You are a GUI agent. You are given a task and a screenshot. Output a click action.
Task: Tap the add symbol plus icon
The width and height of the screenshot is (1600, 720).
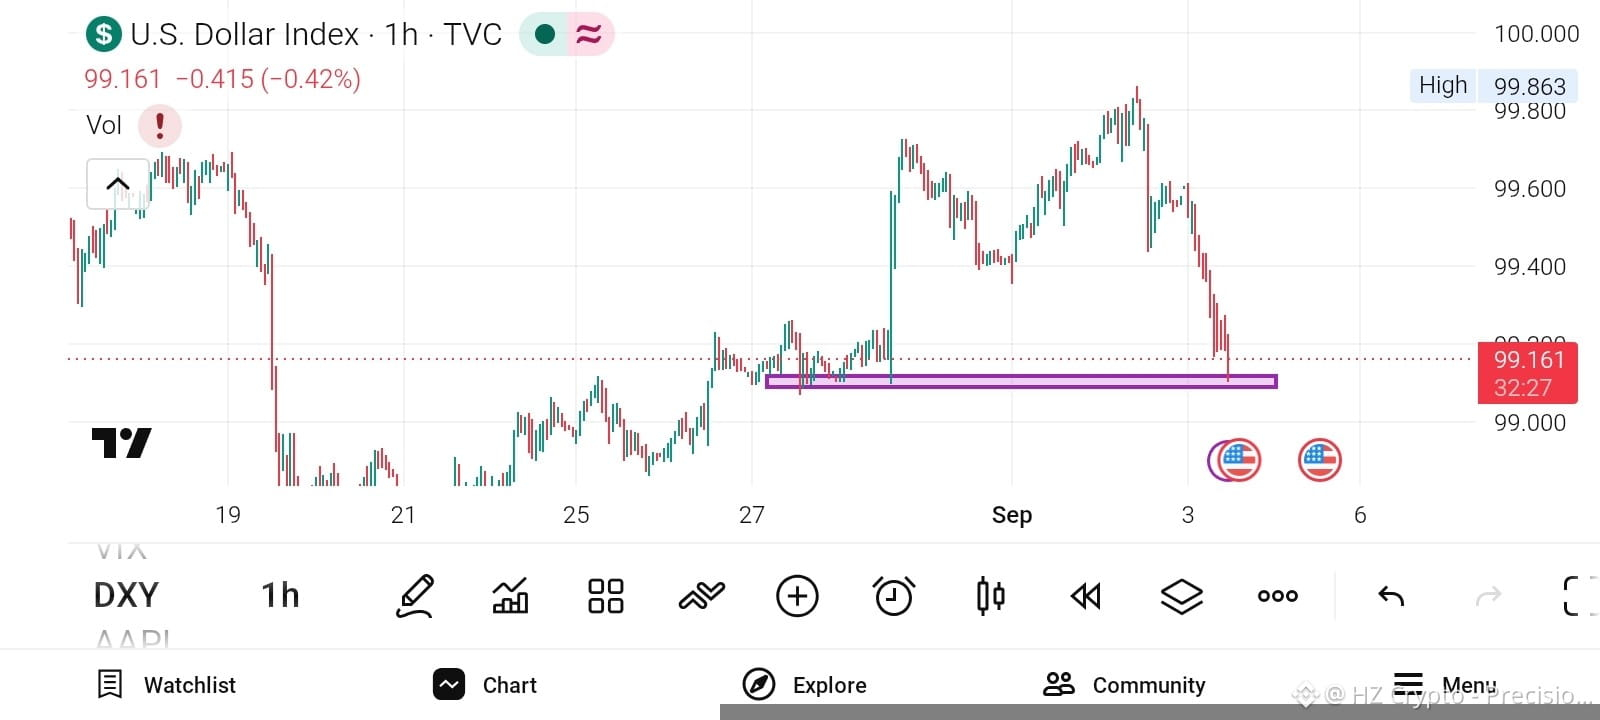797,596
